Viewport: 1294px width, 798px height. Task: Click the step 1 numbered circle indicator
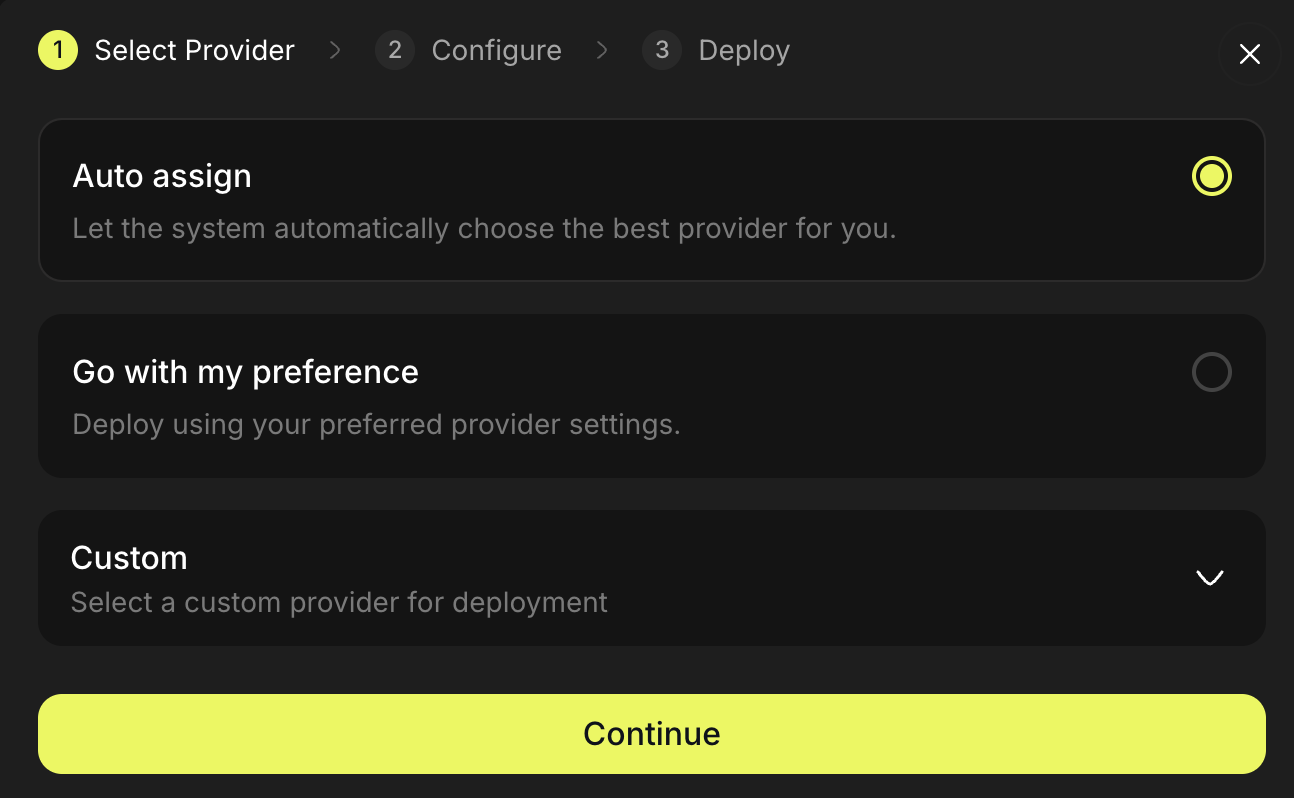[57, 50]
